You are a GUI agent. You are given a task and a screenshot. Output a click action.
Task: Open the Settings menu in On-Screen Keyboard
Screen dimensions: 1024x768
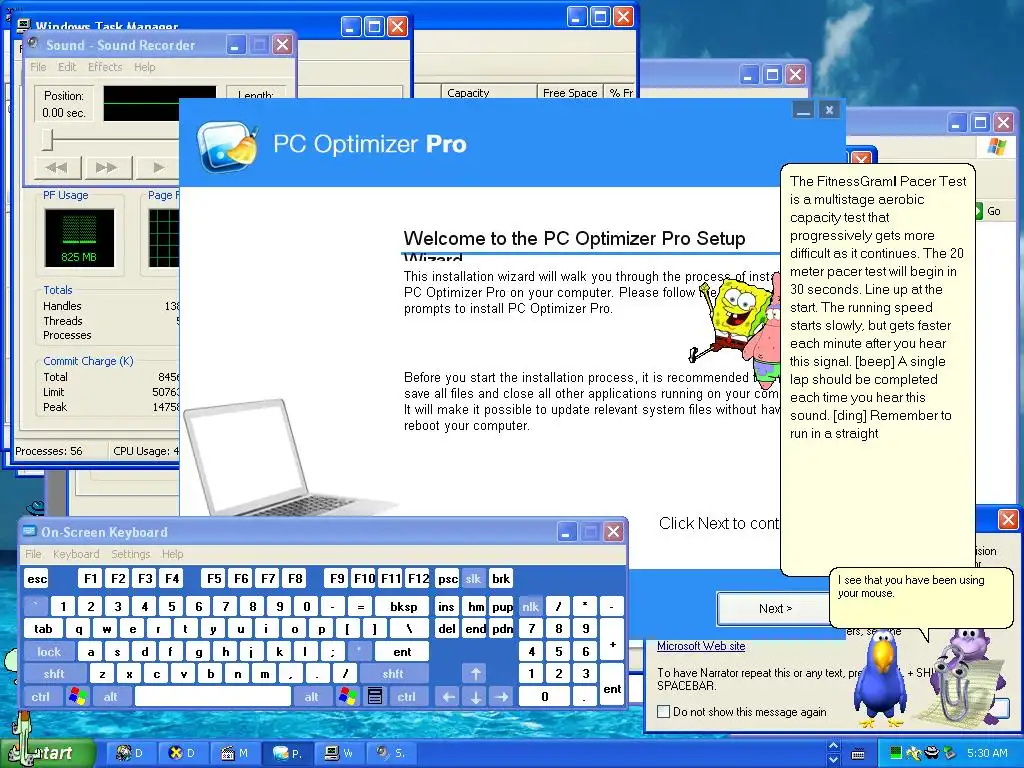(131, 554)
